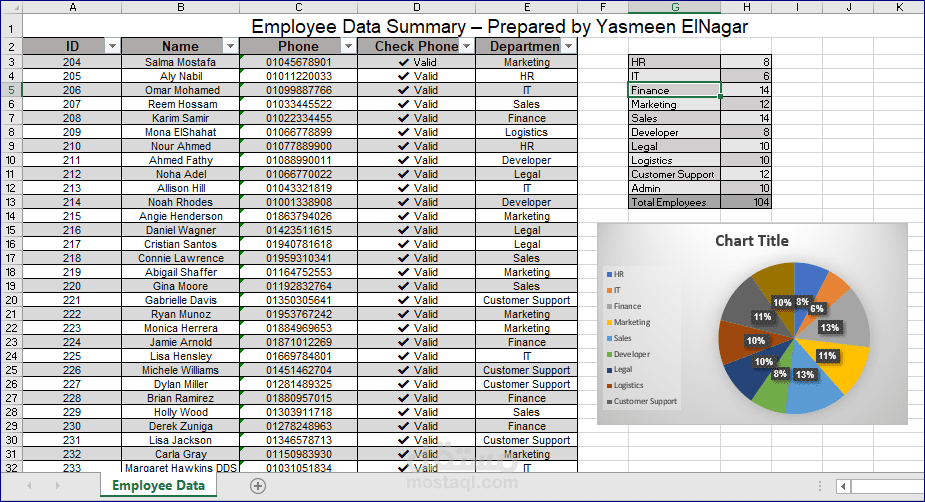Select row 5 header
Viewport: 925px width, 502px height.
coord(11,90)
